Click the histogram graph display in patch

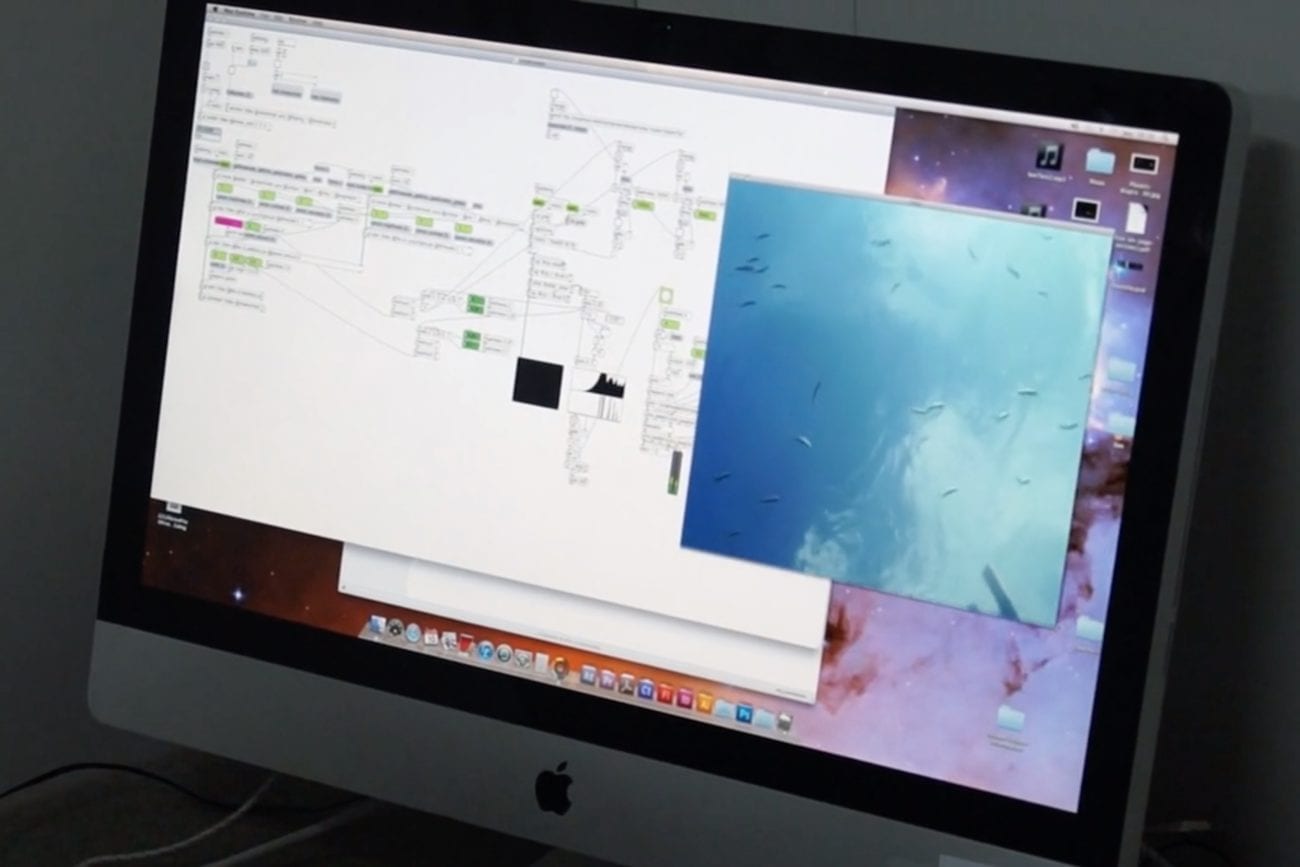597,396
